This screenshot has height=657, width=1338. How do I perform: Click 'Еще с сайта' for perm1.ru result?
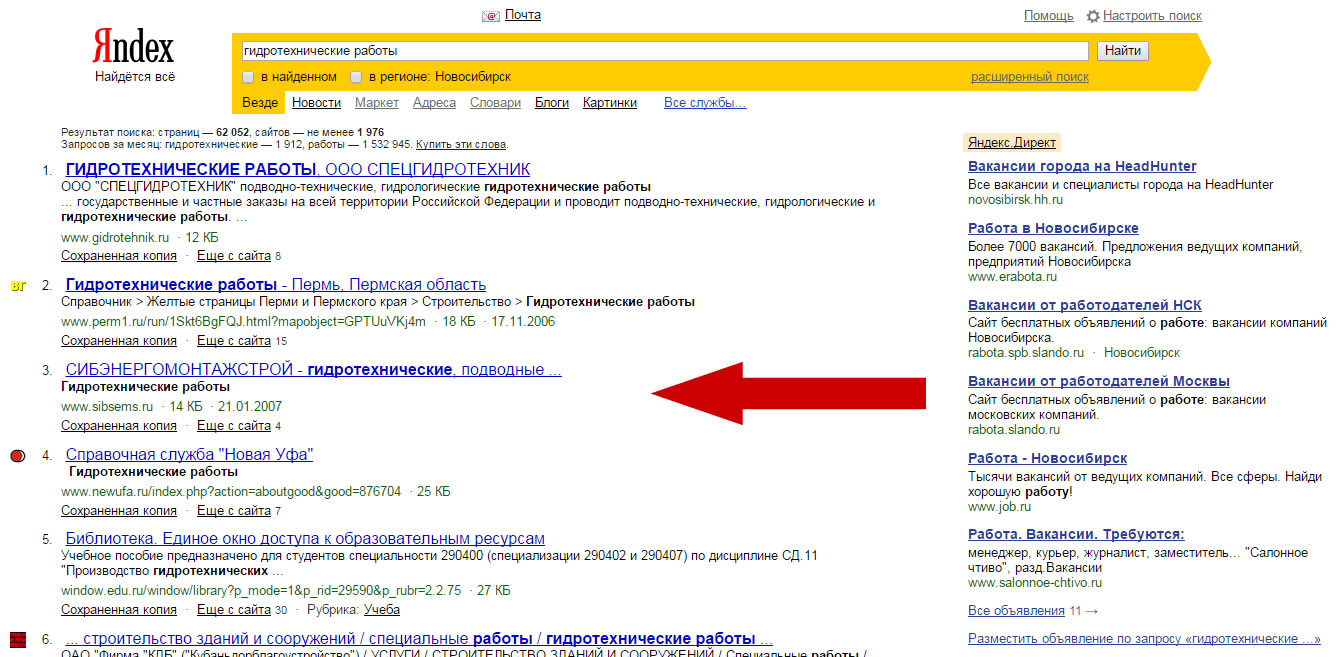pyautogui.click(x=234, y=341)
